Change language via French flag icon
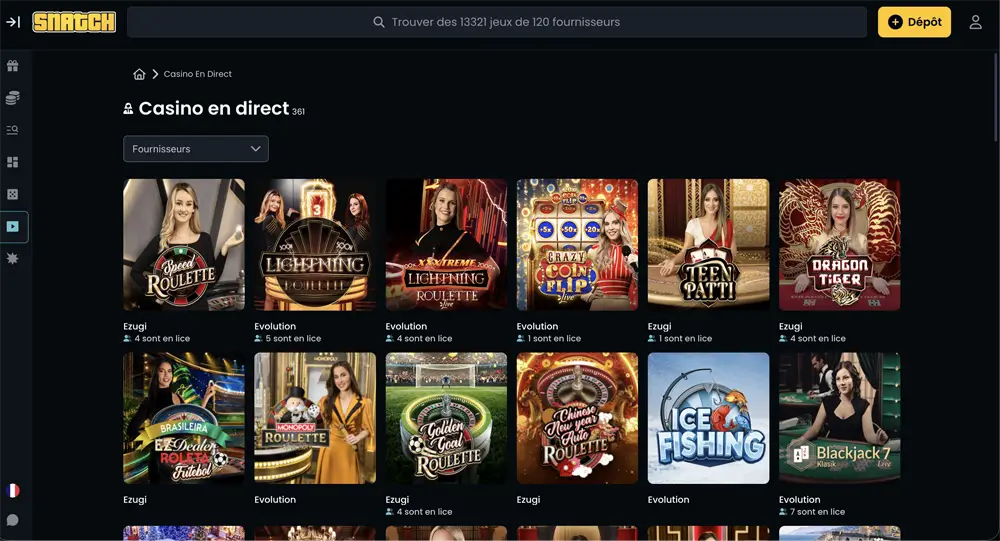This screenshot has width=1000, height=541. (x=13, y=491)
